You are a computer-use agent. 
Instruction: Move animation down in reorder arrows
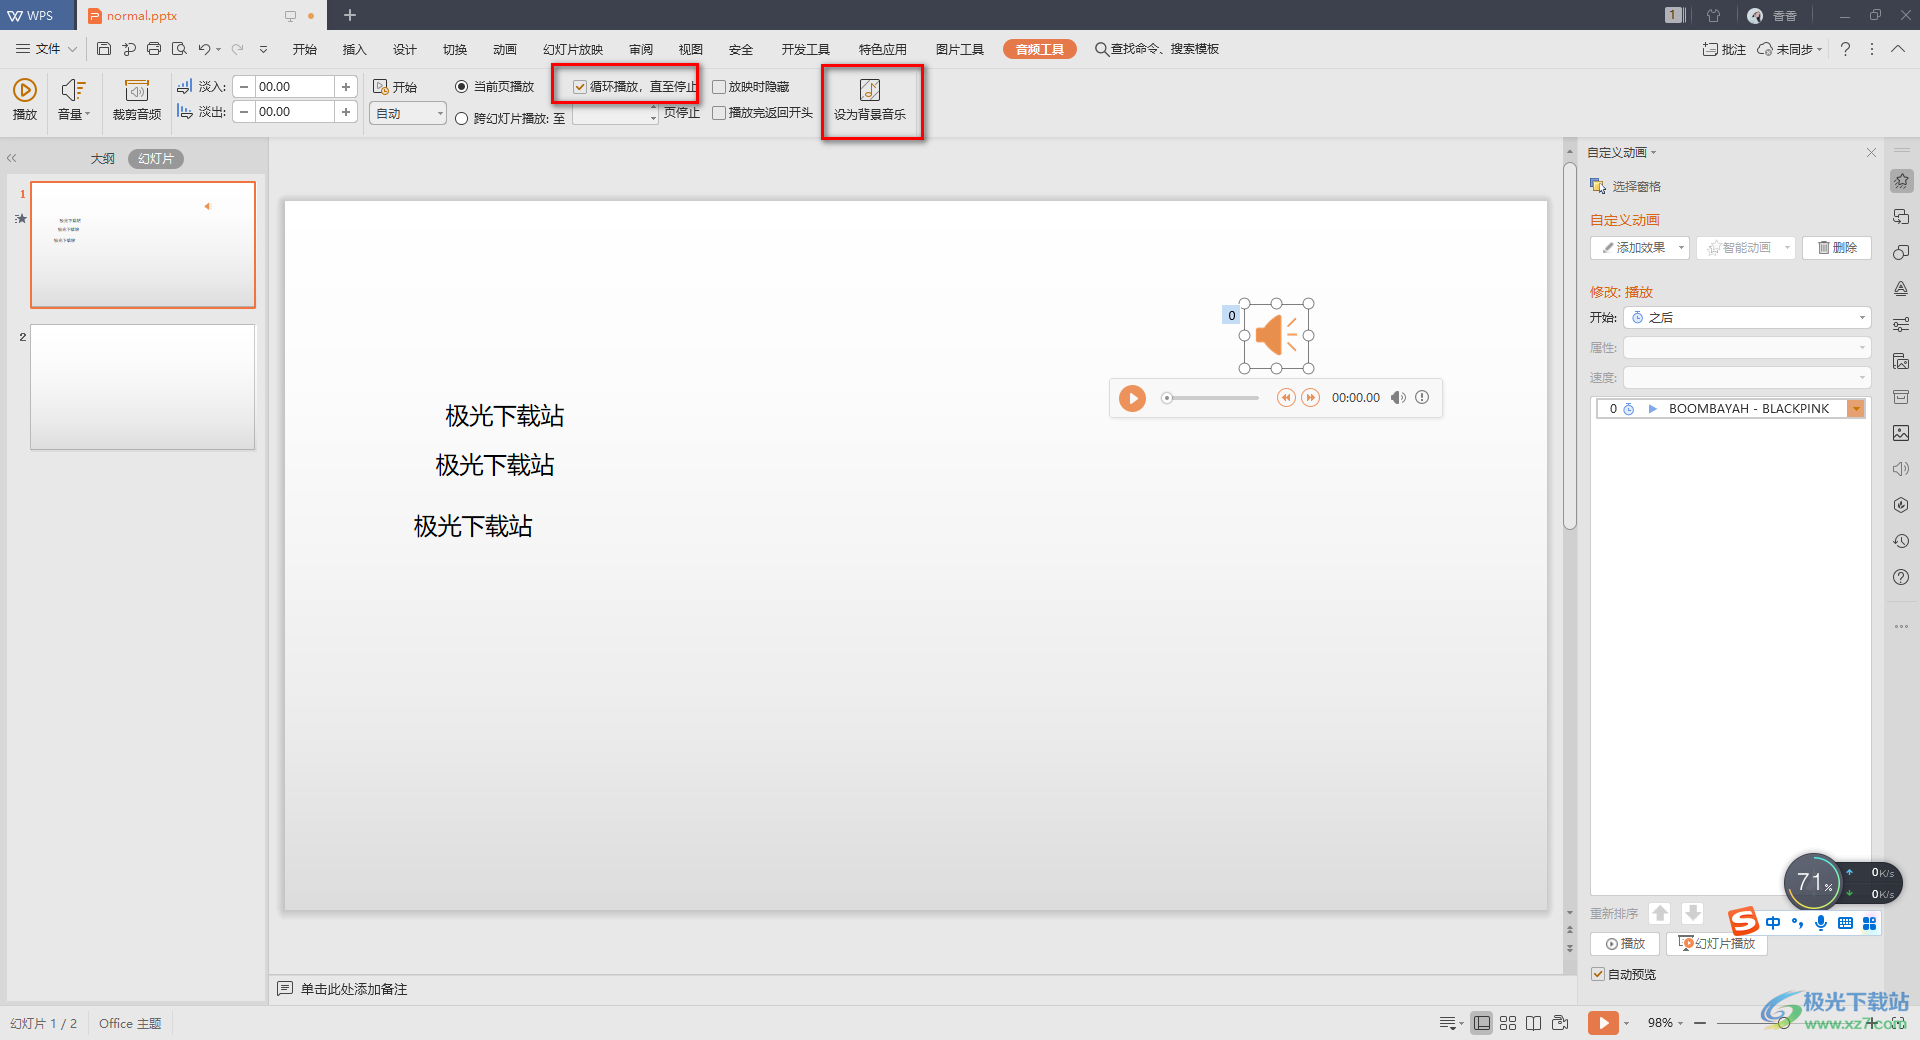pyautogui.click(x=1692, y=913)
